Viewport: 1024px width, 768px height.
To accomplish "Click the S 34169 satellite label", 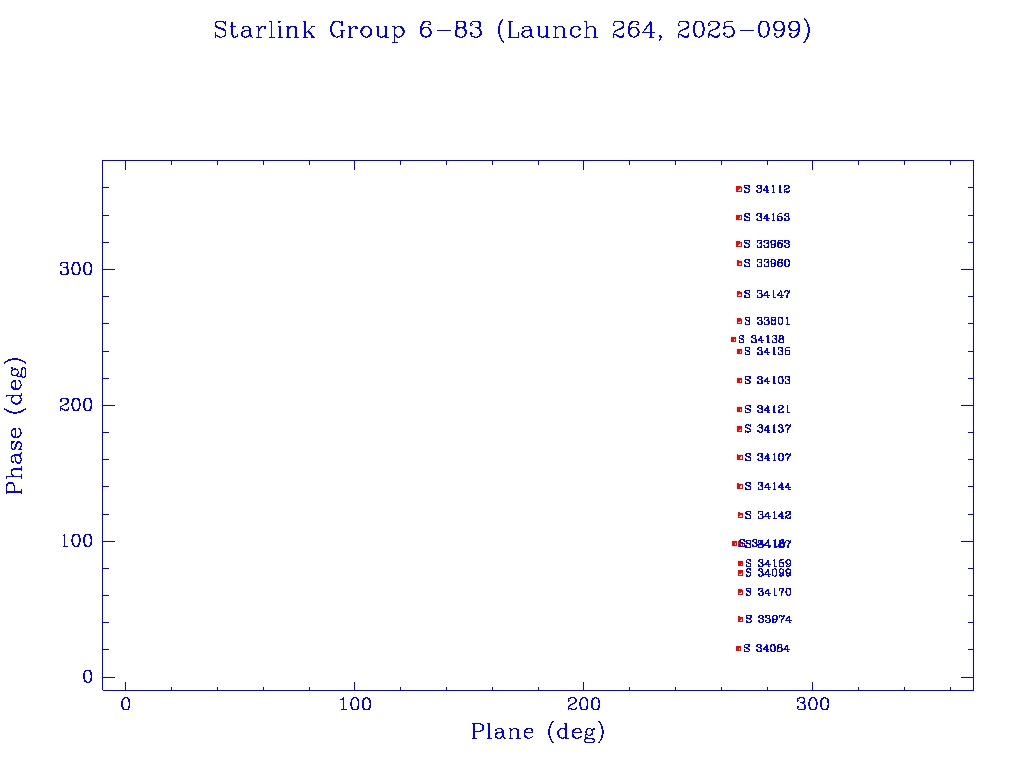I will [769, 564].
